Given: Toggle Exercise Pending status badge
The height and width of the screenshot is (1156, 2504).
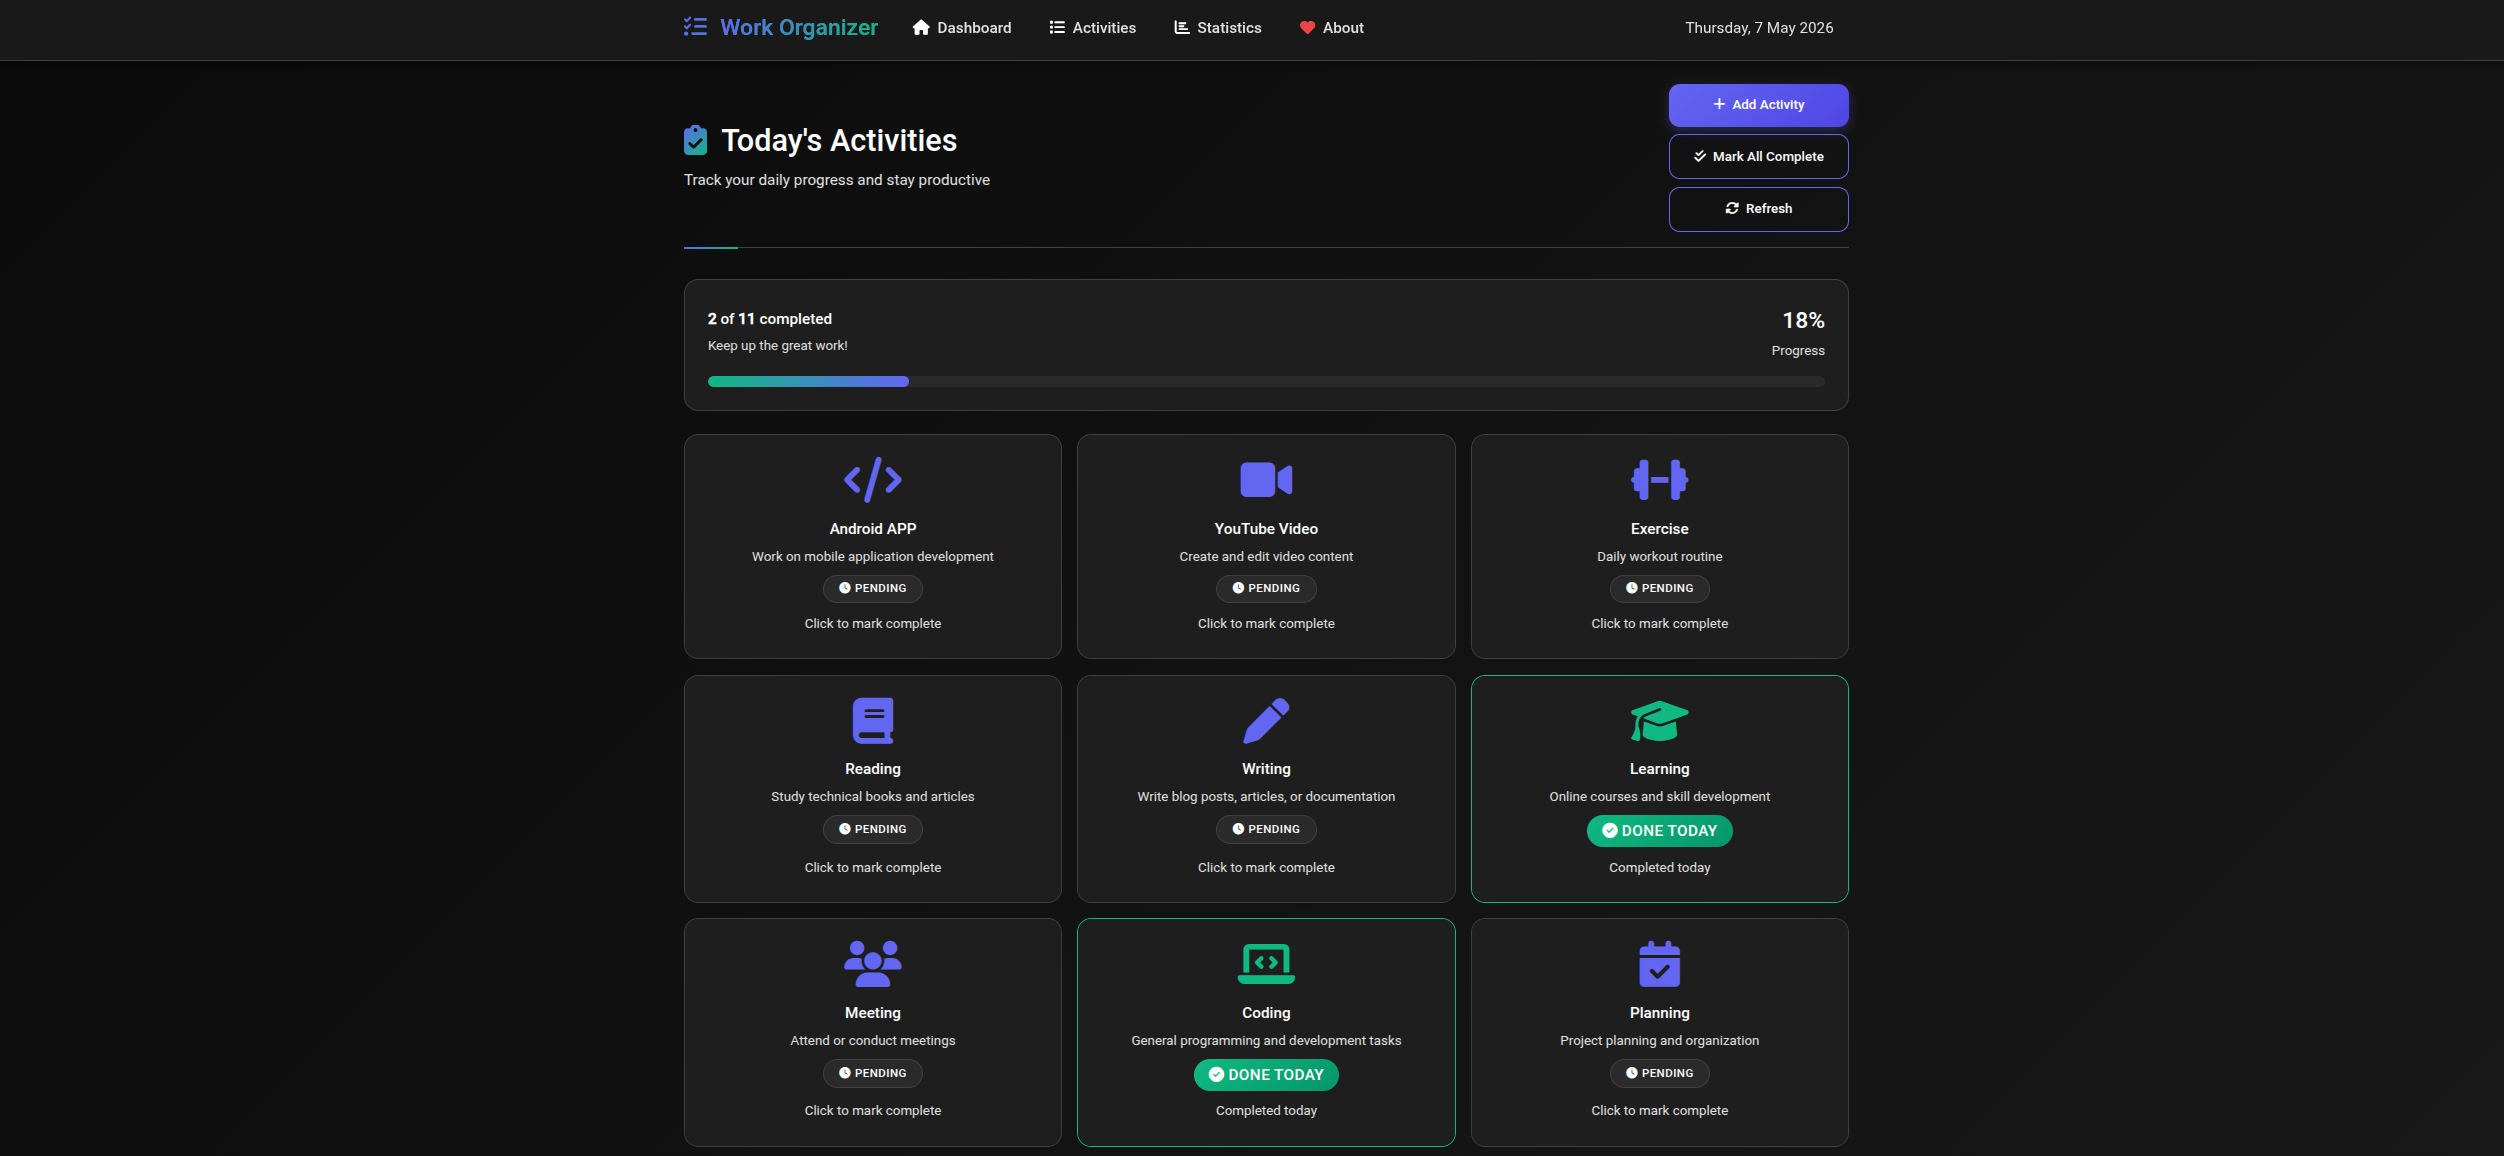Looking at the screenshot, I should tap(1659, 588).
